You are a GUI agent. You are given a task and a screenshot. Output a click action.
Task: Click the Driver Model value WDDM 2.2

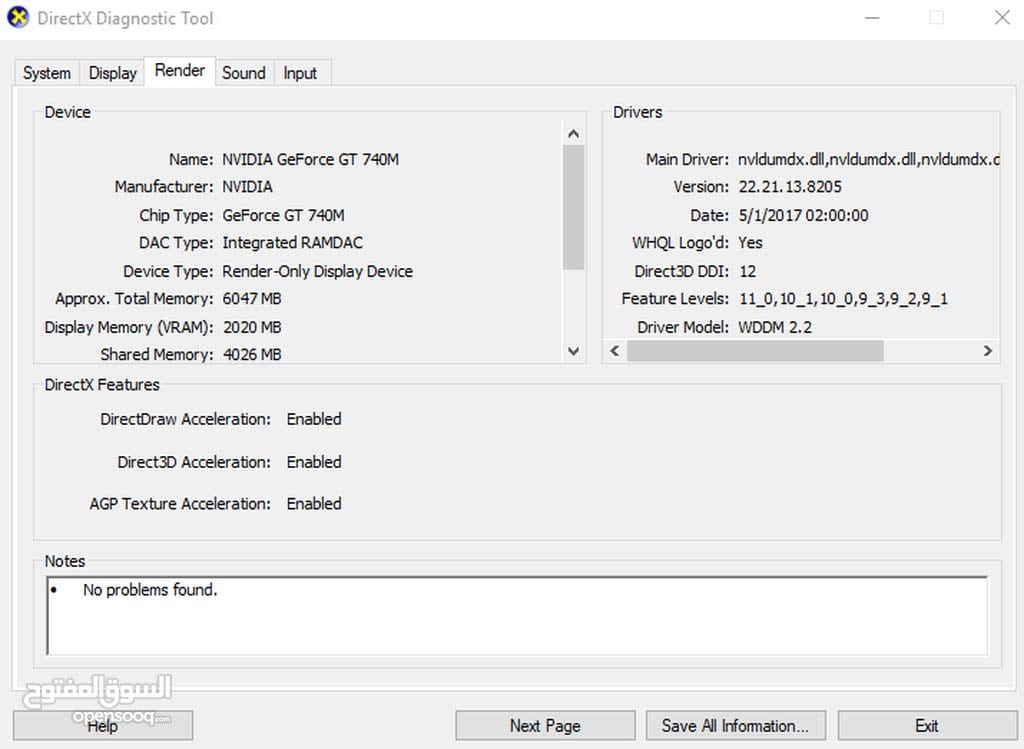point(775,327)
